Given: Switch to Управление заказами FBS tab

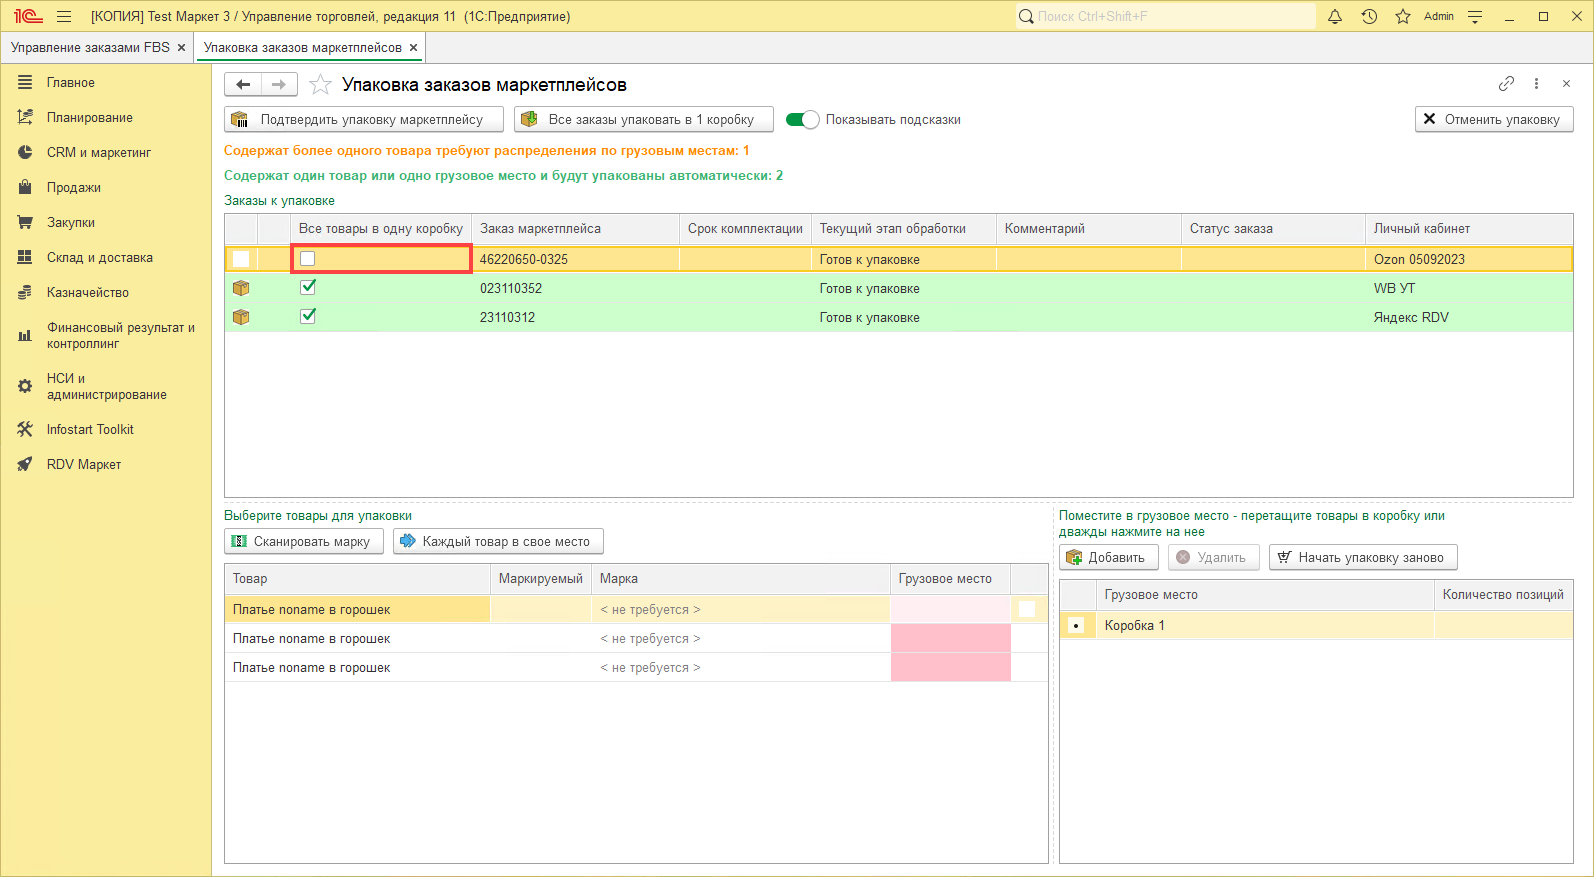Looking at the screenshot, I should [90, 48].
